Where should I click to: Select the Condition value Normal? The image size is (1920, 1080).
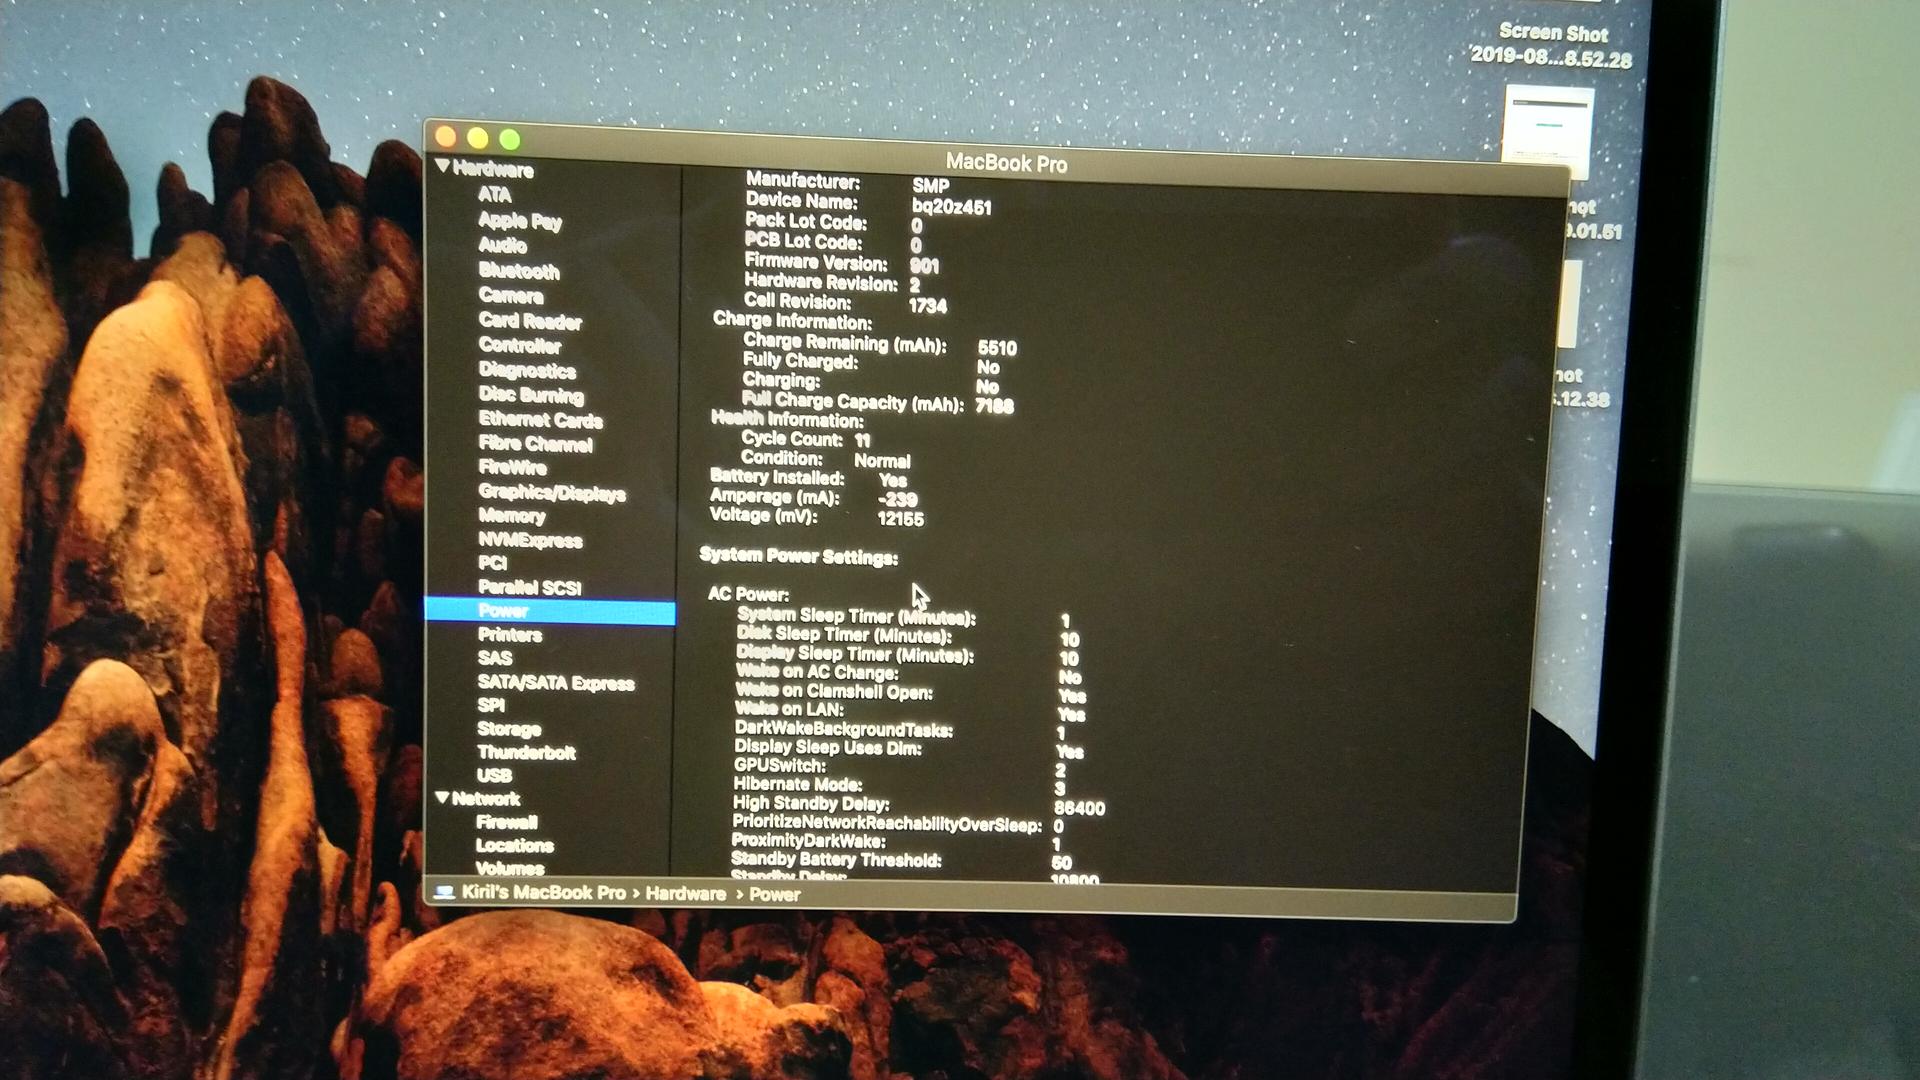click(881, 461)
